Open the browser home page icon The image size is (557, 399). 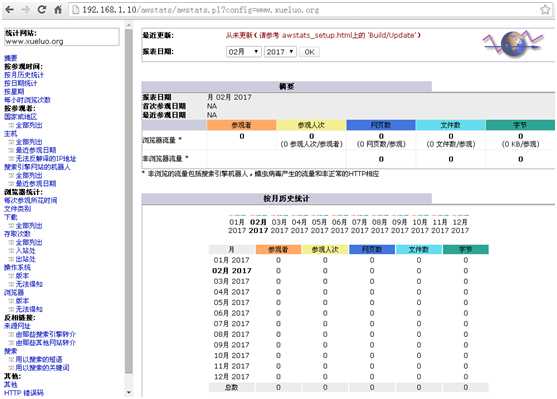58,10
